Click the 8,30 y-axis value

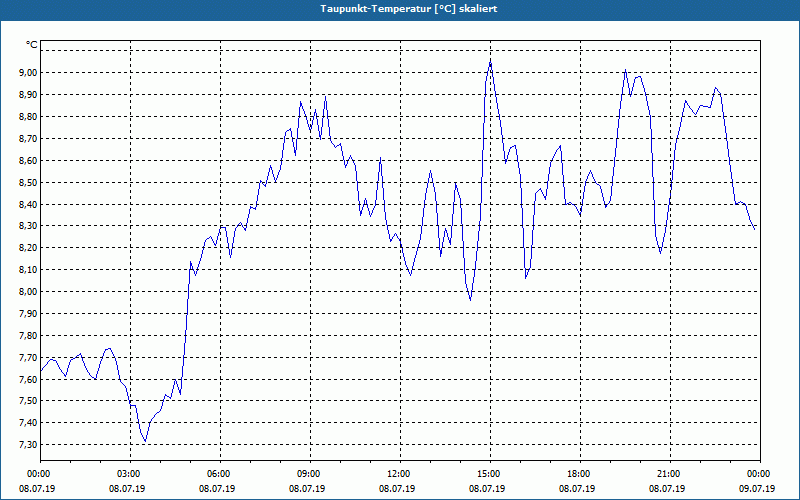pos(29,226)
